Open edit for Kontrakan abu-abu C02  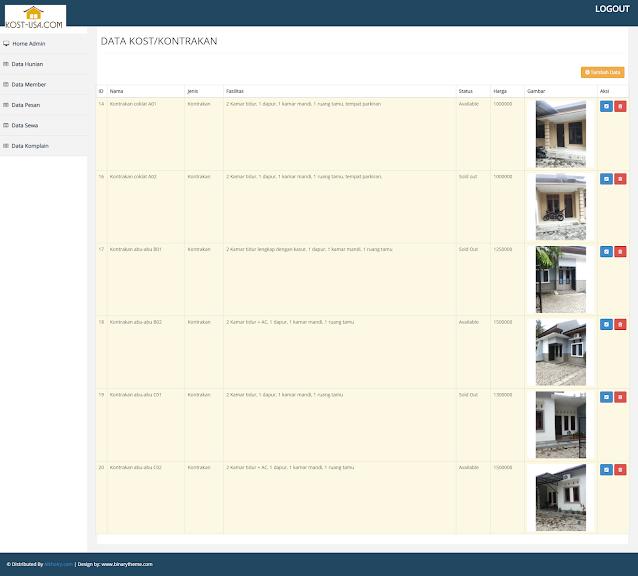606,470
